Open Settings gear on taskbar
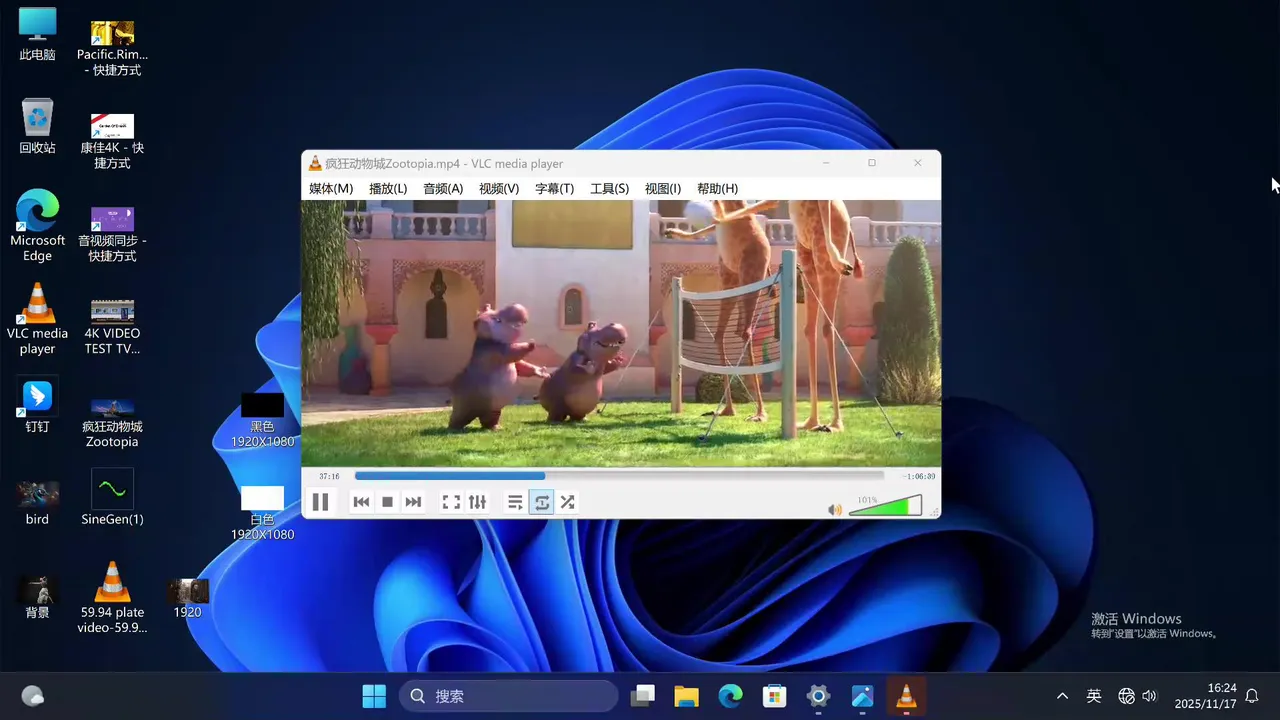The image size is (1280, 720). pos(818,696)
